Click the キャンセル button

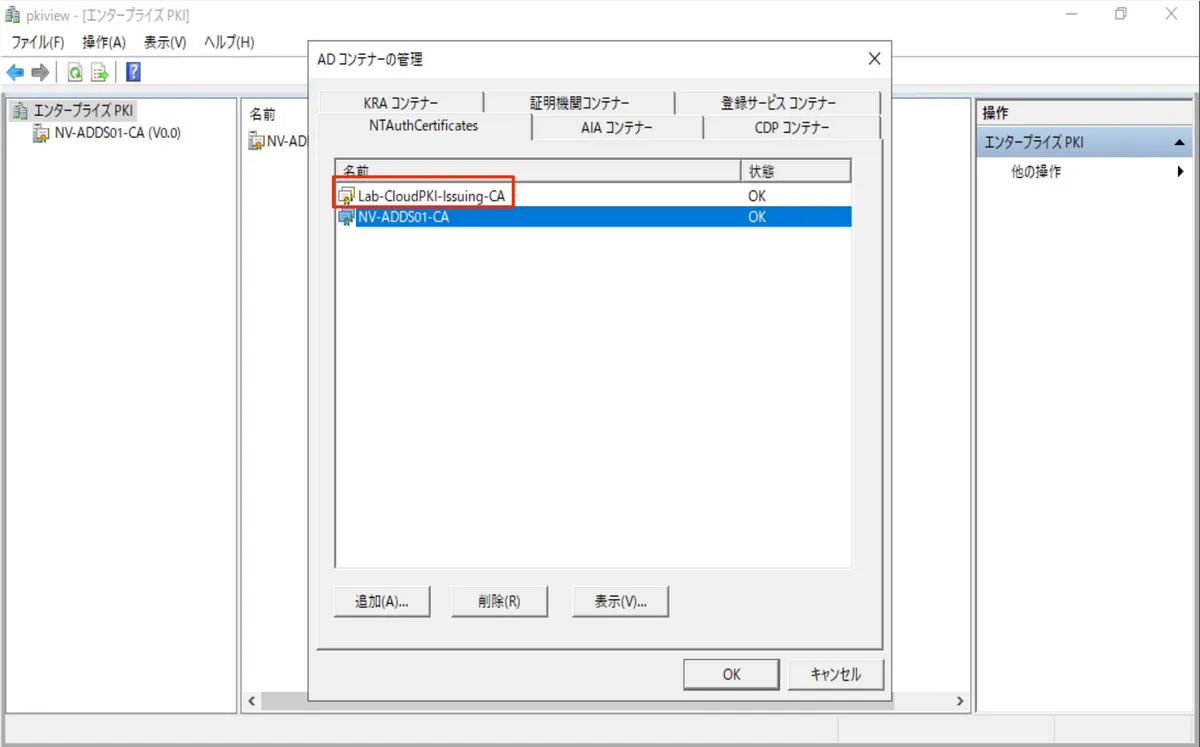836,674
